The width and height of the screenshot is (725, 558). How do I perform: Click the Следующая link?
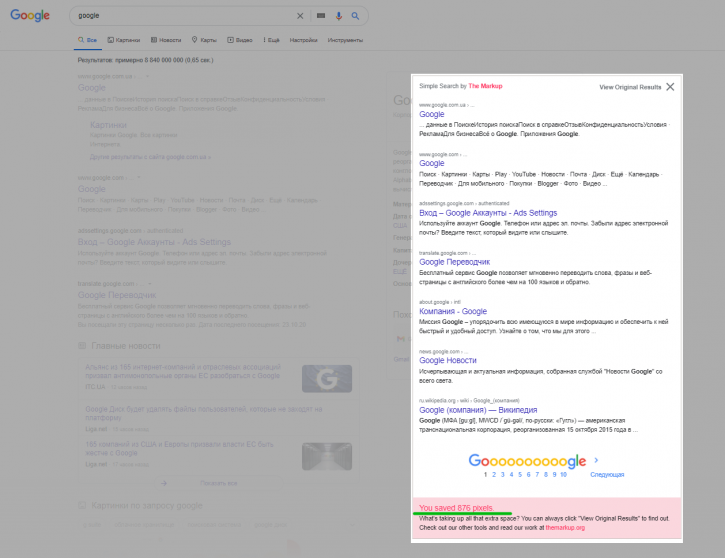607,474
